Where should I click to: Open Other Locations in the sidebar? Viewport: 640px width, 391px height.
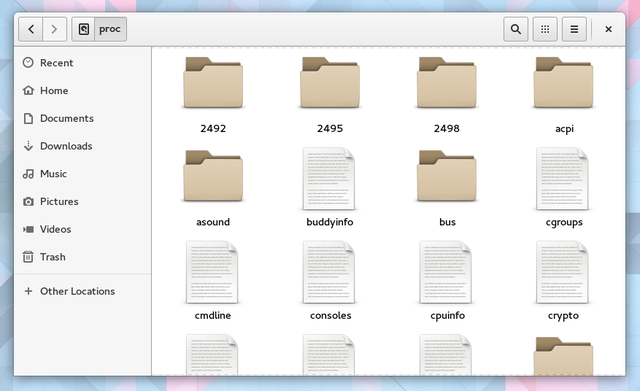[x=82, y=291]
